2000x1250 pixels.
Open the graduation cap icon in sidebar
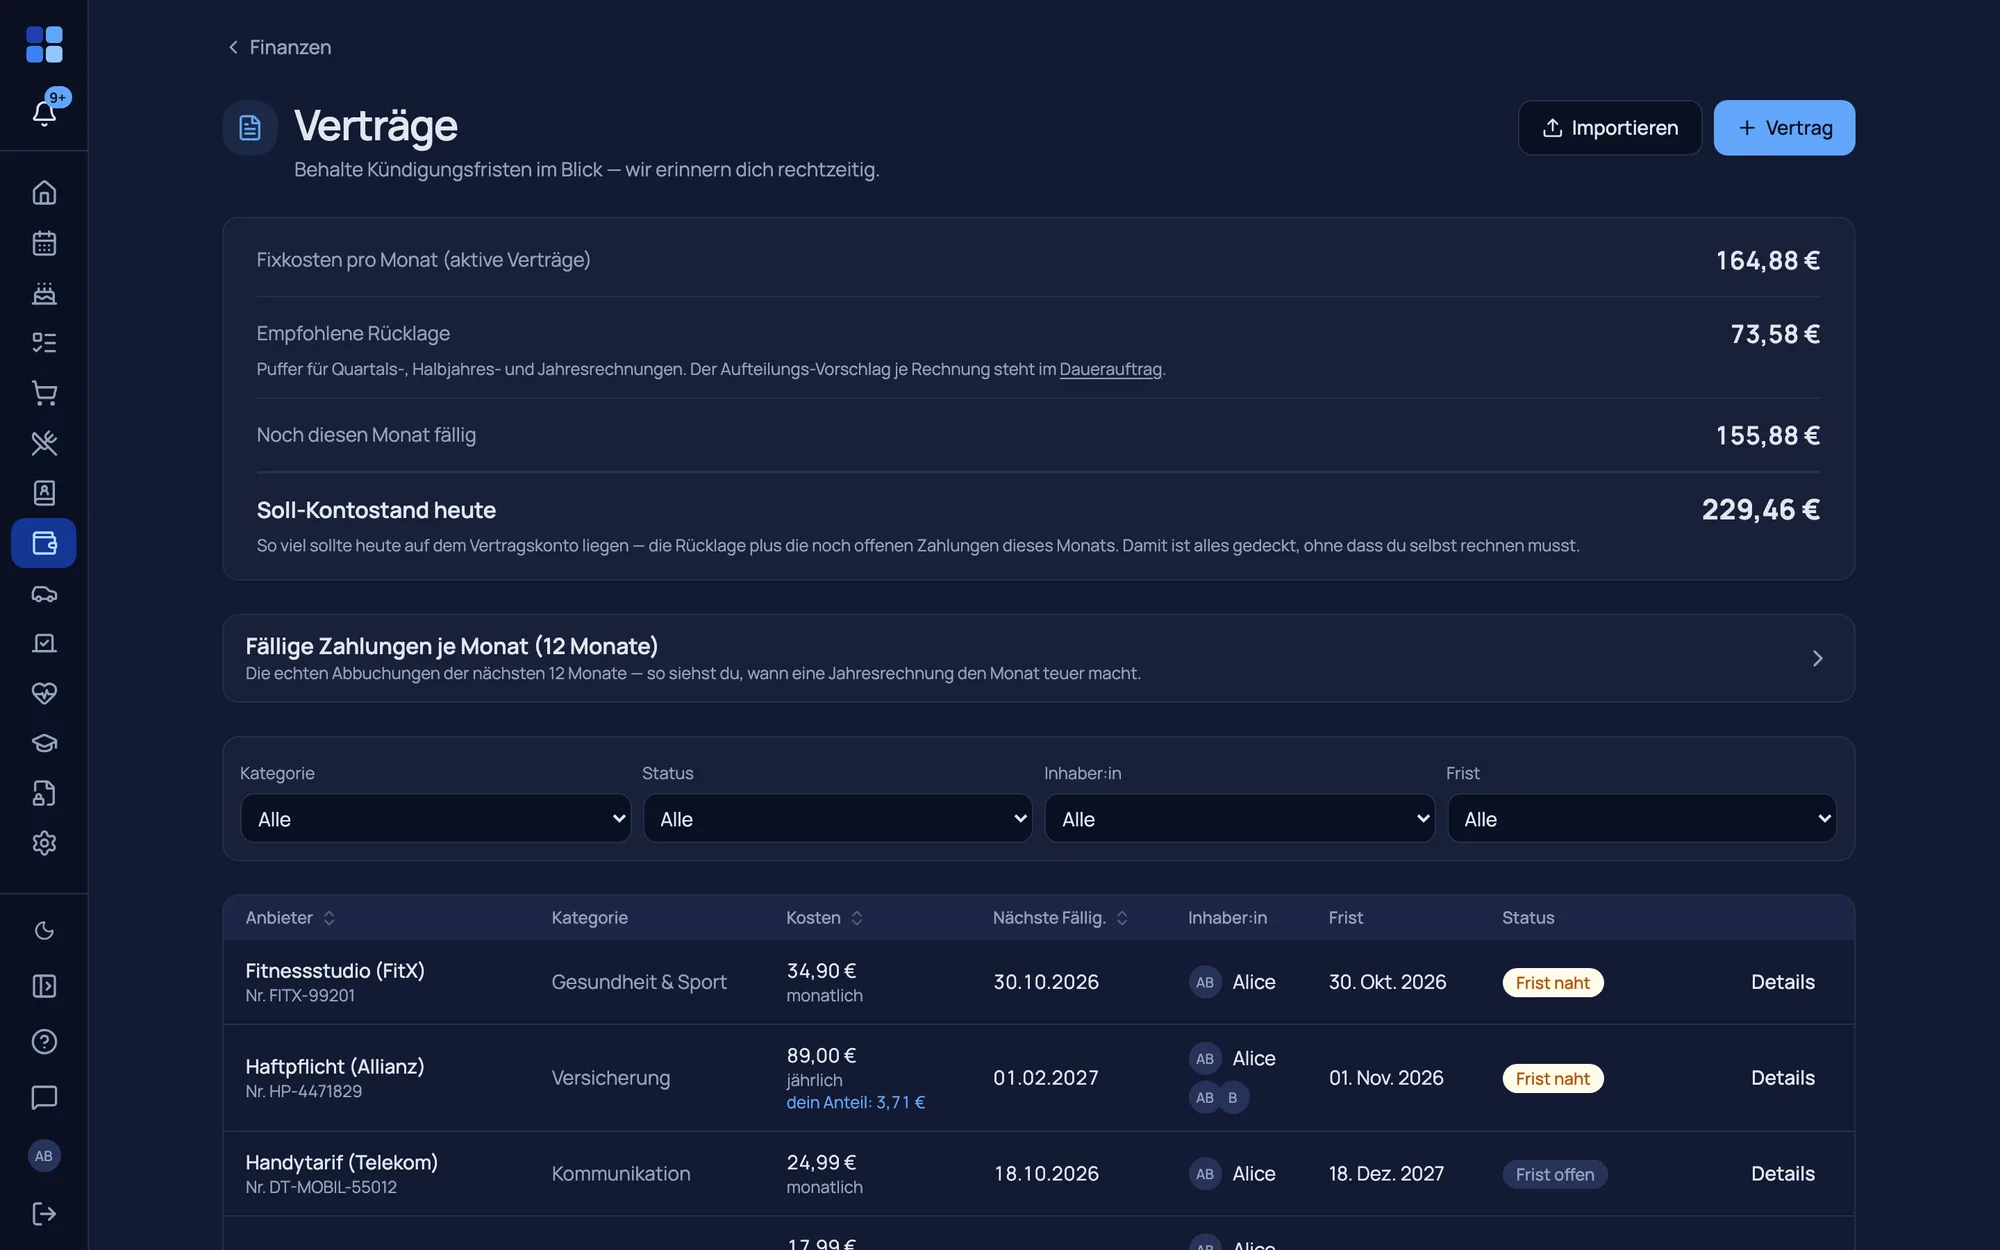click(x=44, y=743)
